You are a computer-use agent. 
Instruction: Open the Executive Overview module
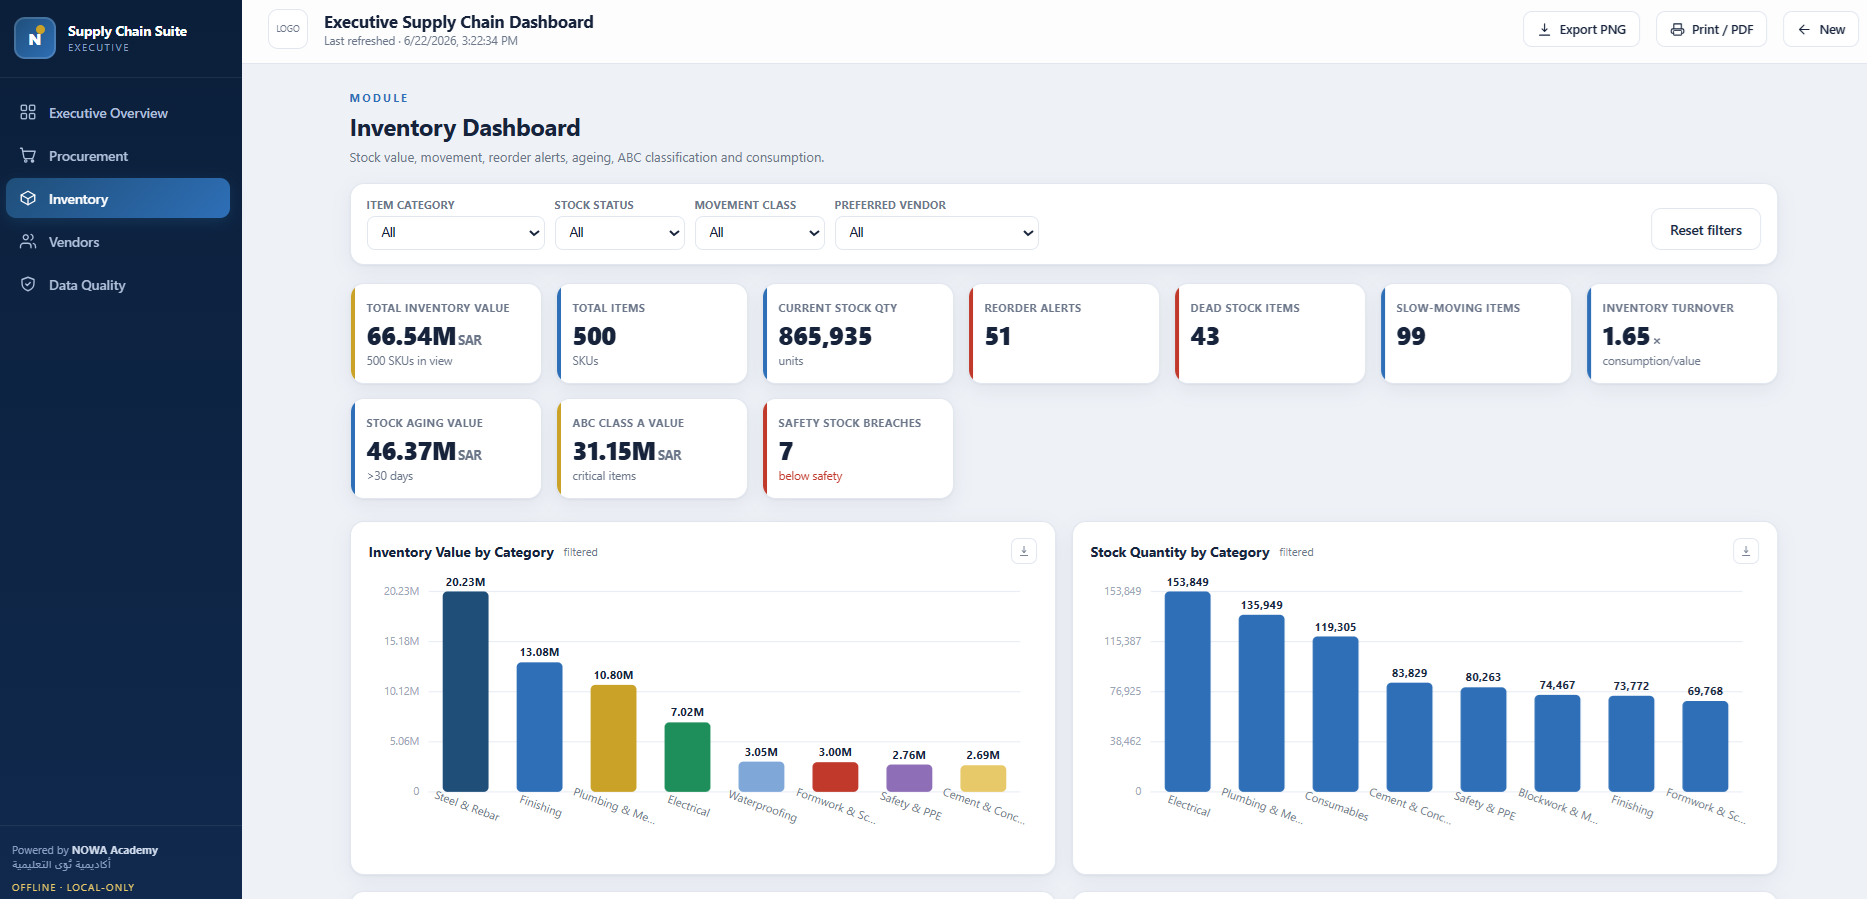tap(118, 113)
